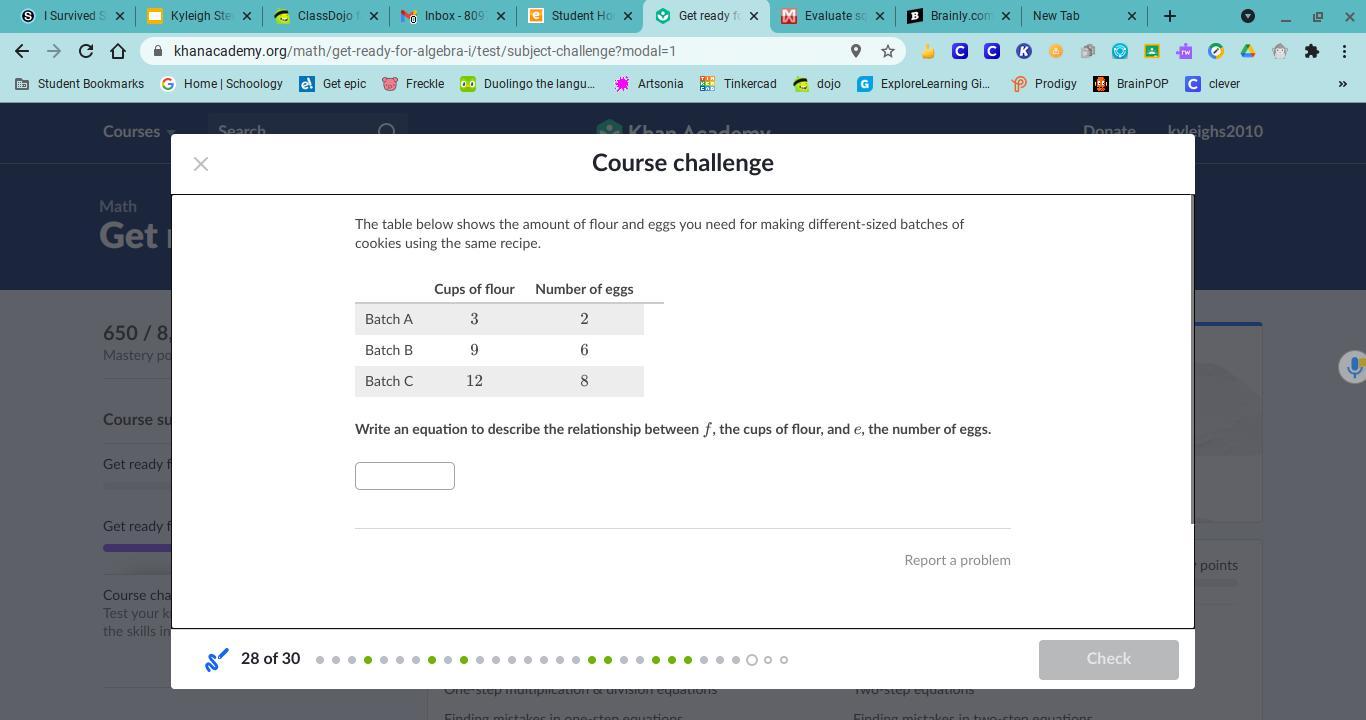Open the purple rw puzzle extension
The image size is (1366, 720).
[x=1184, y=51]
